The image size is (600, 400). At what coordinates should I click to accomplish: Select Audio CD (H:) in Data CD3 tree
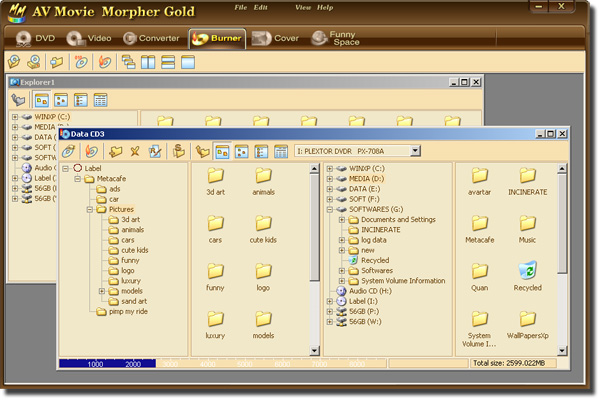pyautogui.click(x=364, y=291)
